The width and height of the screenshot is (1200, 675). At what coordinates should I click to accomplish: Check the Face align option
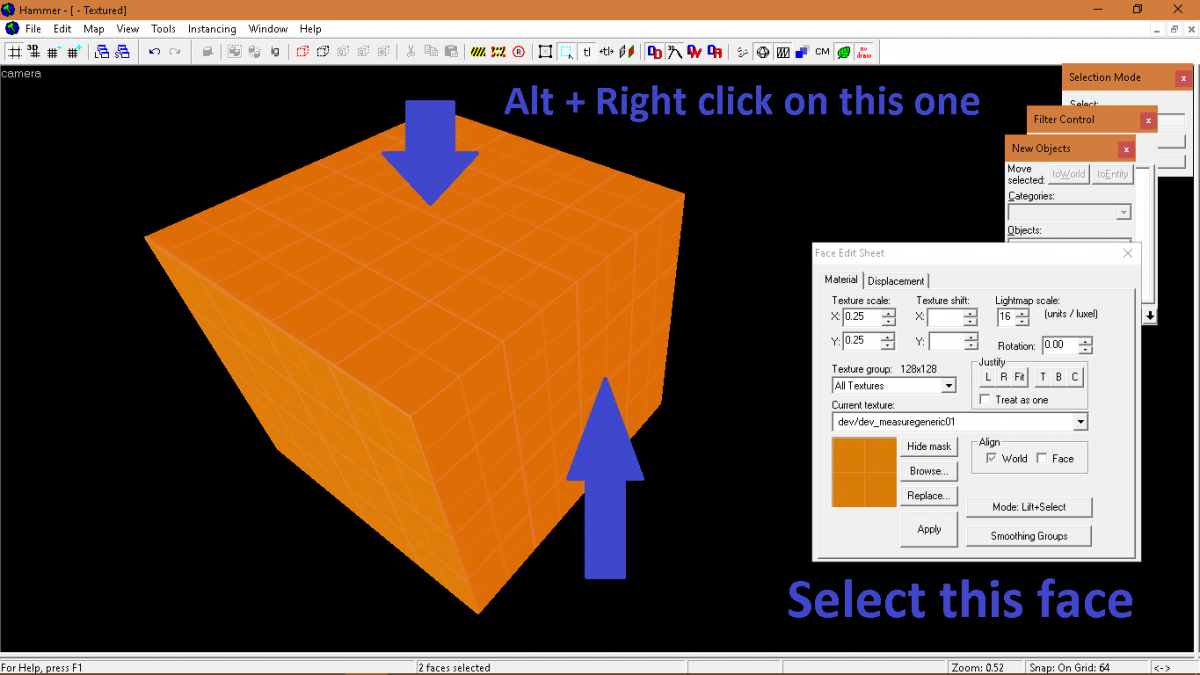click(1044, 458)
